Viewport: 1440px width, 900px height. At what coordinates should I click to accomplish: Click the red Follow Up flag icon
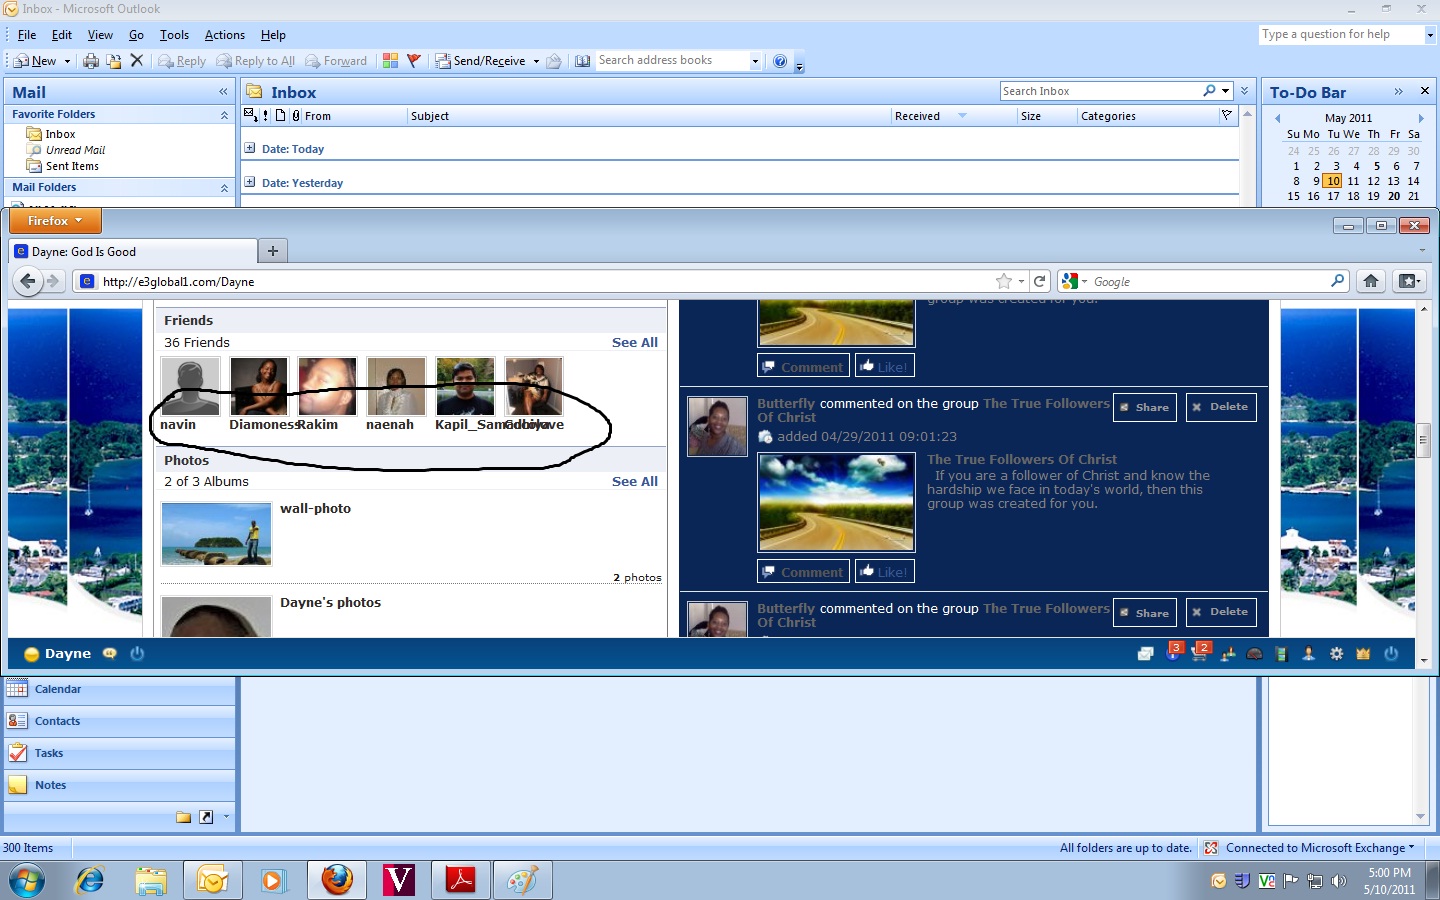413,61
